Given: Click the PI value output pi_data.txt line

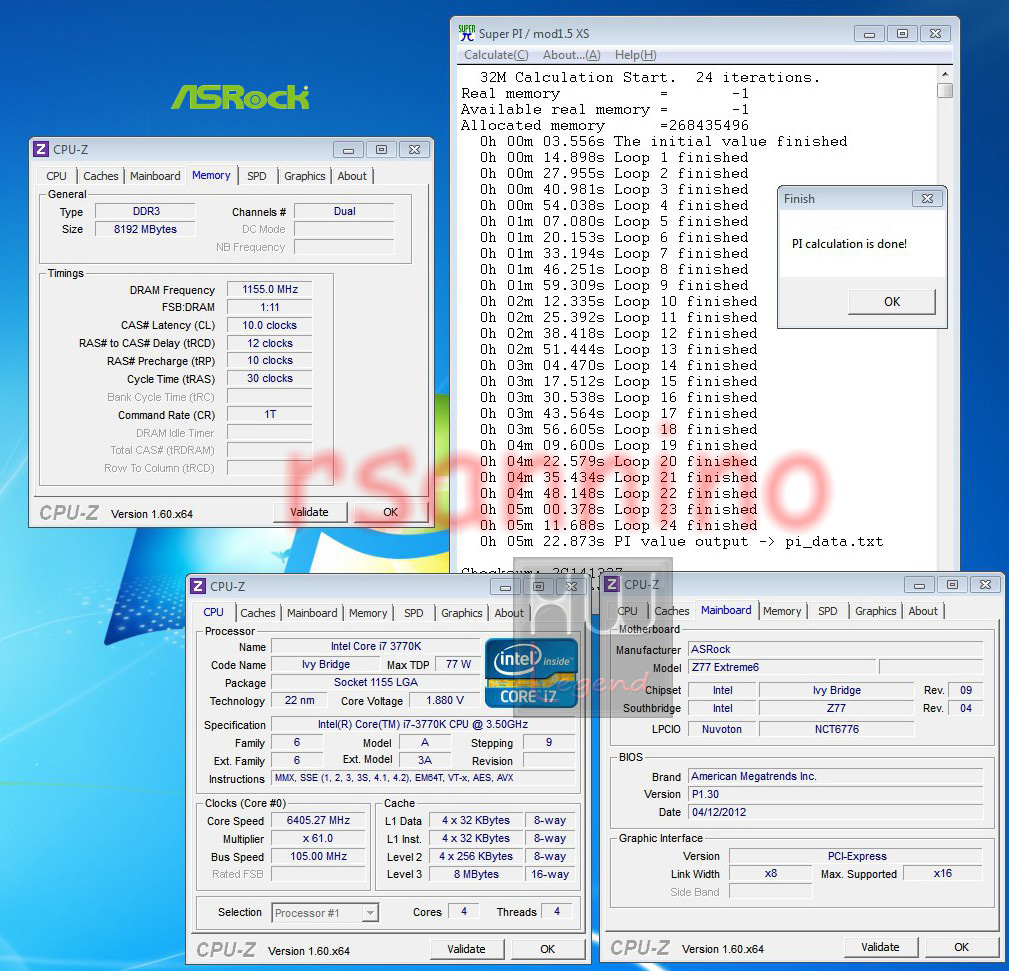Looking at the screenshot, I should 681,542.
